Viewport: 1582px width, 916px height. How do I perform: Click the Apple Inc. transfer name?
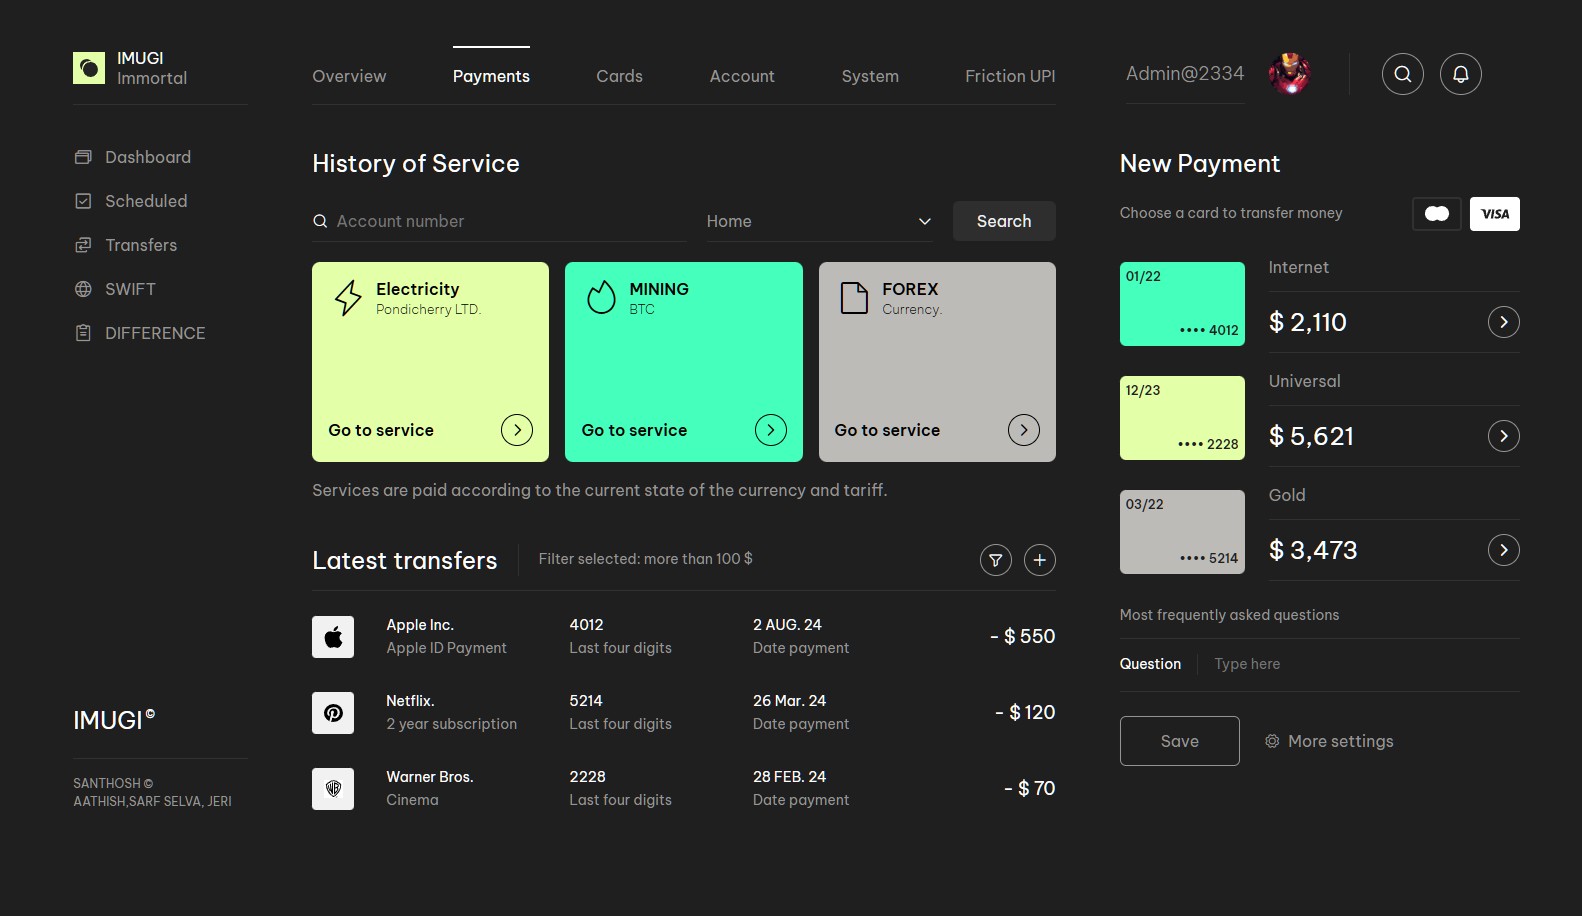click(x=420, y=625)
